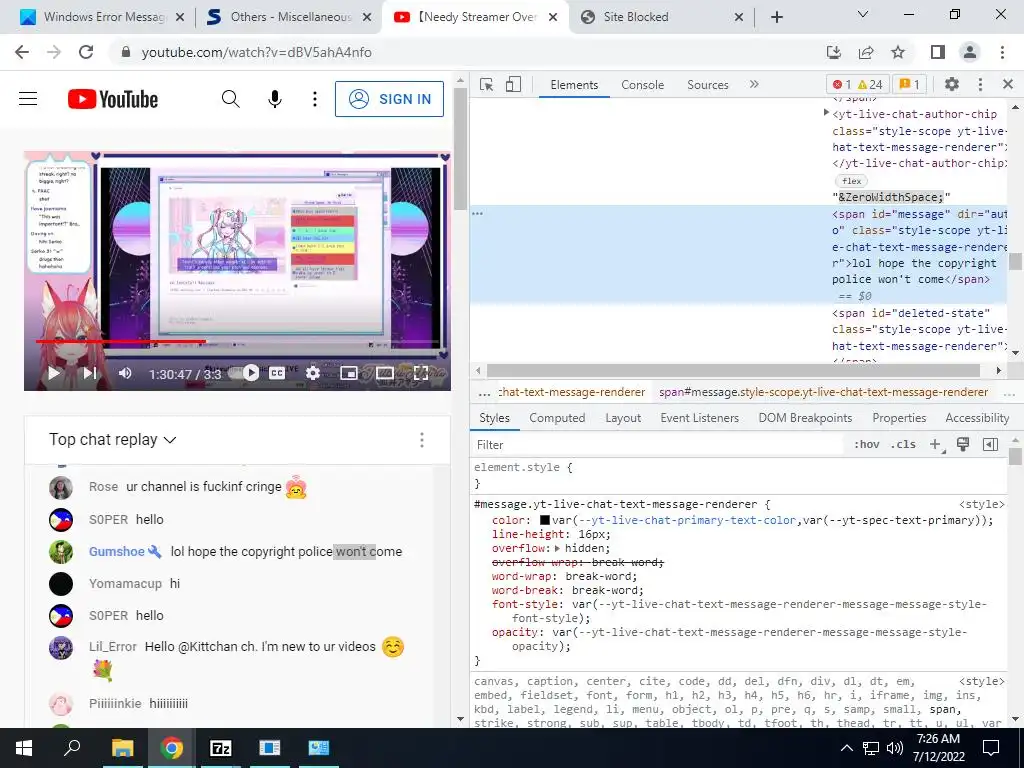The height and width of the screenshot is (768, 1024).
Task: Open errors and warnings counter
Action: [x=857, y=84]
